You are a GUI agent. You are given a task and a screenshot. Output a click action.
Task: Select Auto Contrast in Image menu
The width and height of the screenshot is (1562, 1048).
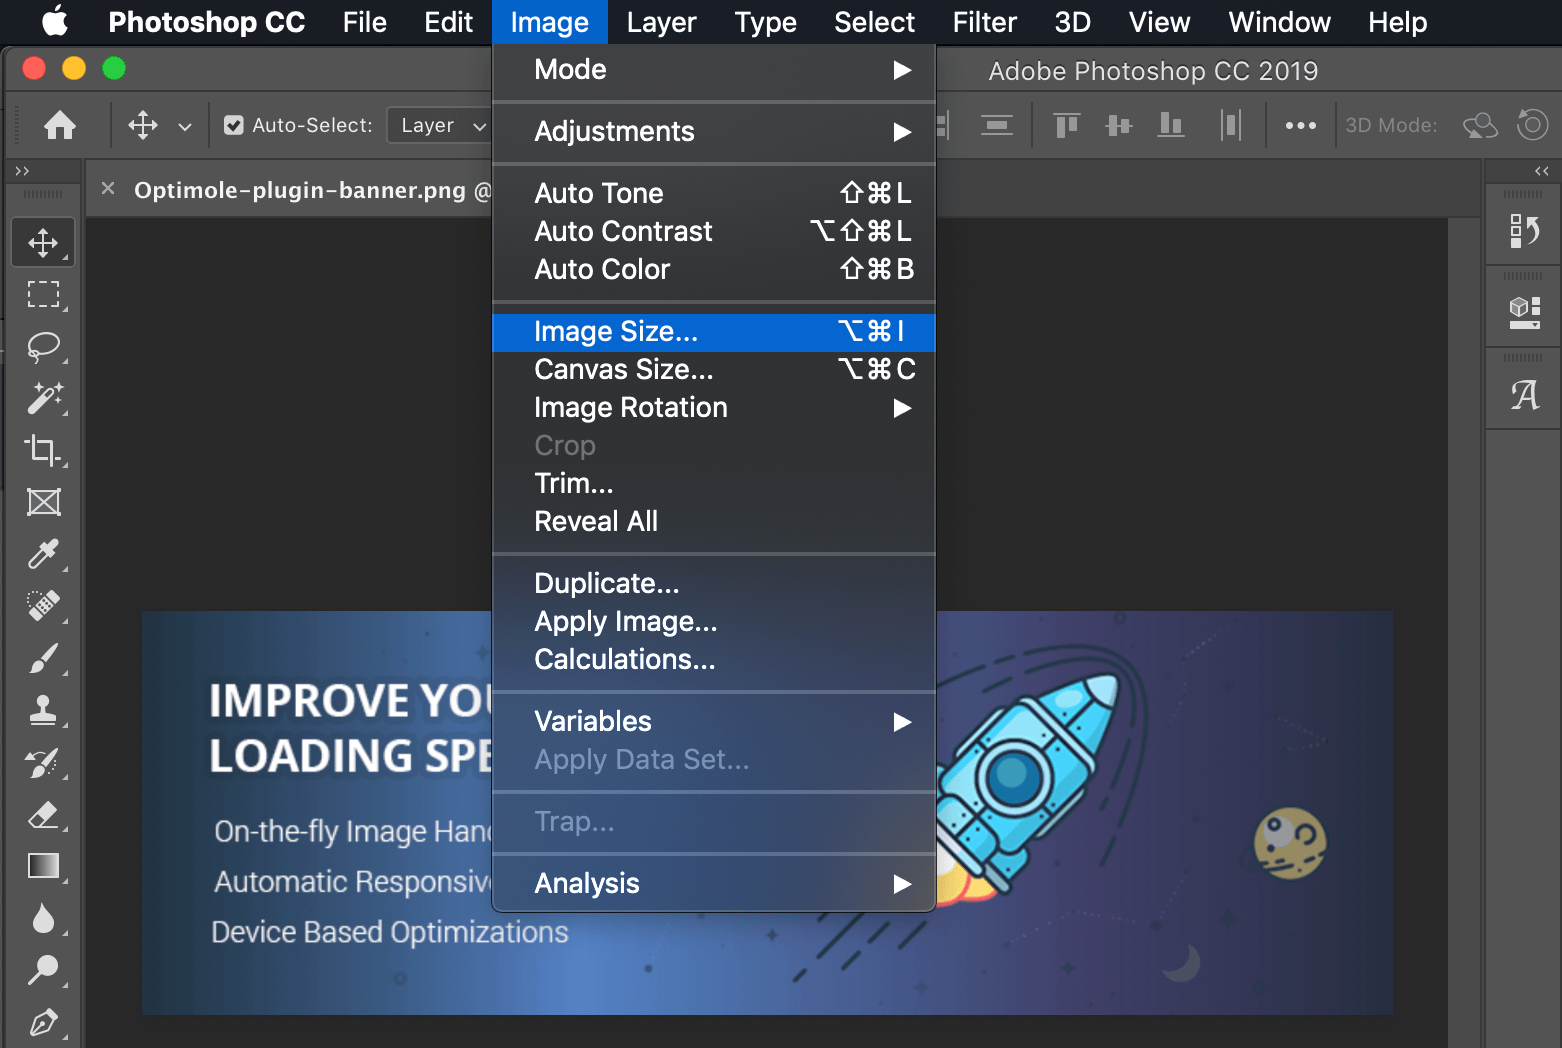click(713, 232)
